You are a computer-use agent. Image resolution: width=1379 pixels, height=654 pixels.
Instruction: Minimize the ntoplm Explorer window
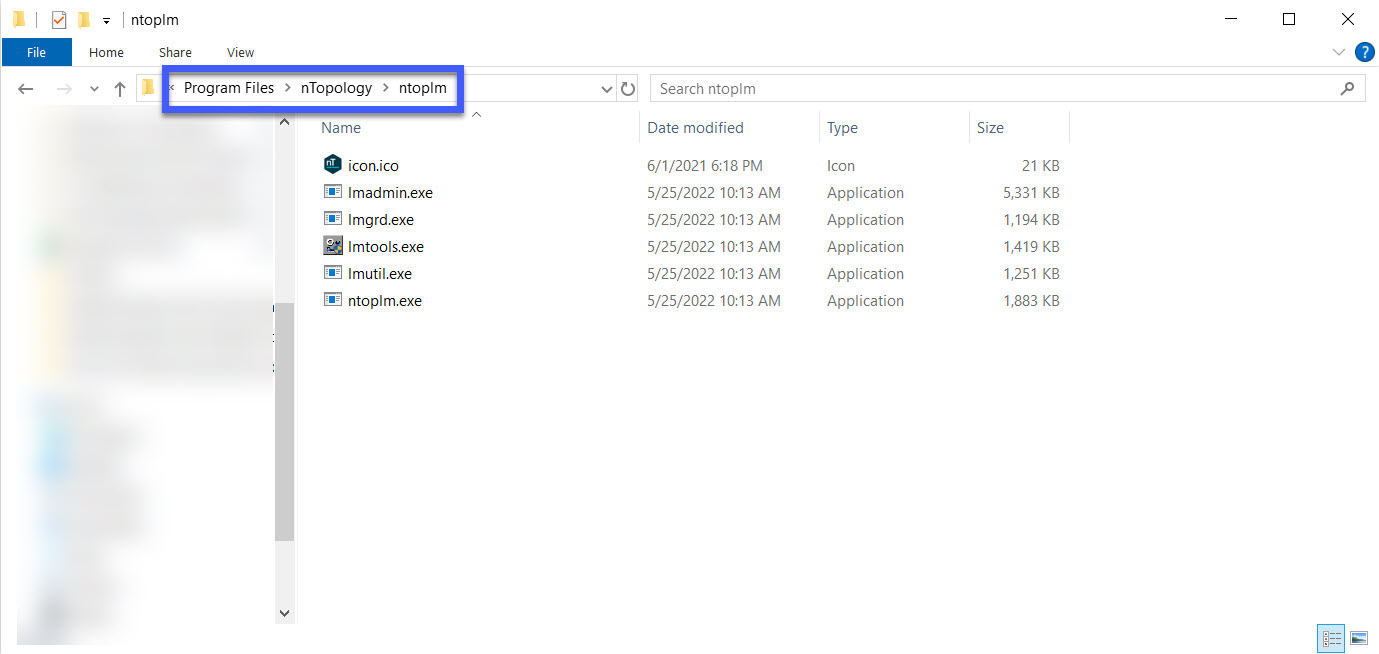point(1232,19)
